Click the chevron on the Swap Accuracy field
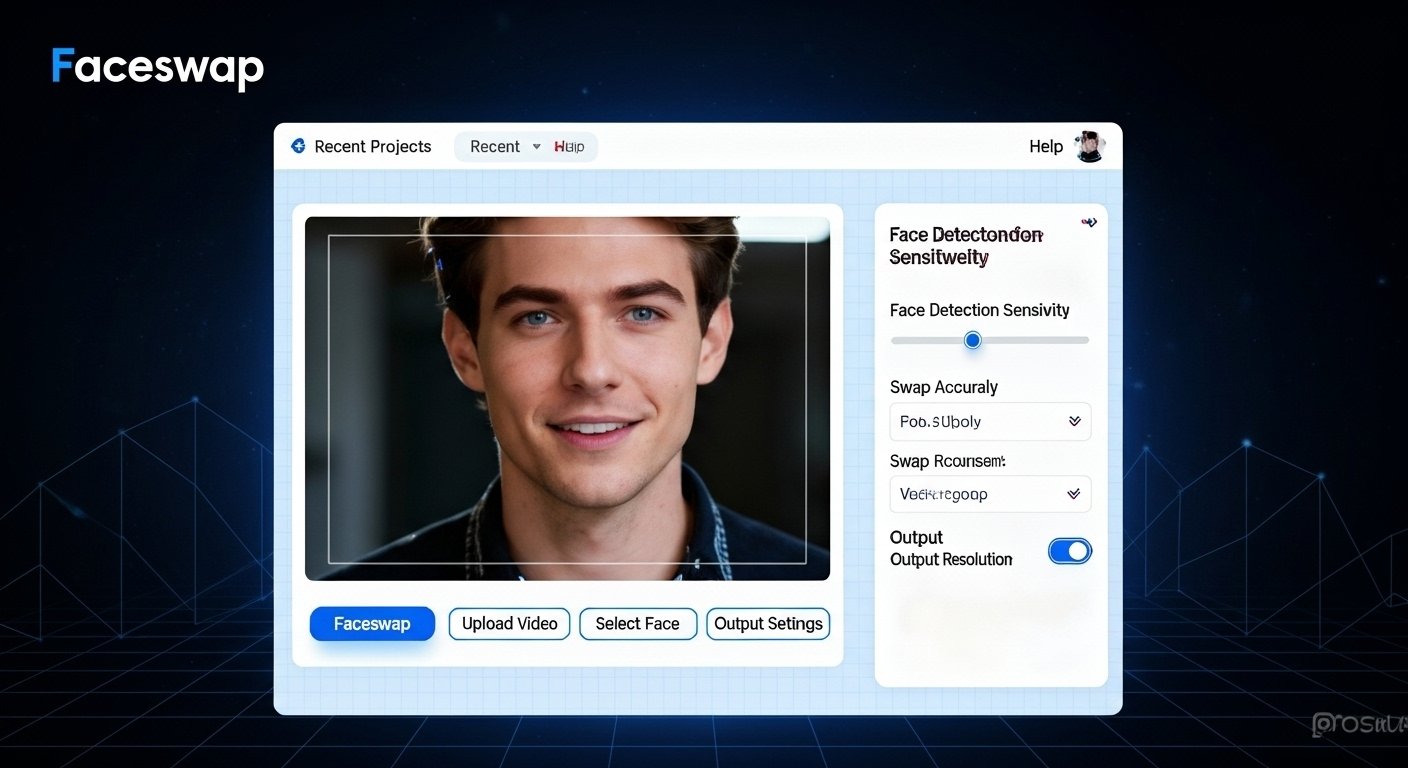 [1075, 421]
